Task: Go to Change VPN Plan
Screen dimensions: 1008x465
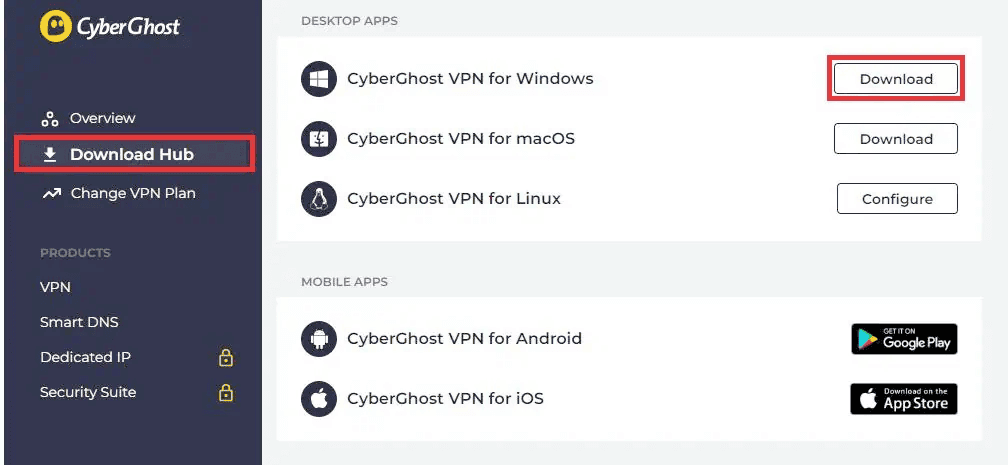Action: pyautogui.click(x=118, y=193)
